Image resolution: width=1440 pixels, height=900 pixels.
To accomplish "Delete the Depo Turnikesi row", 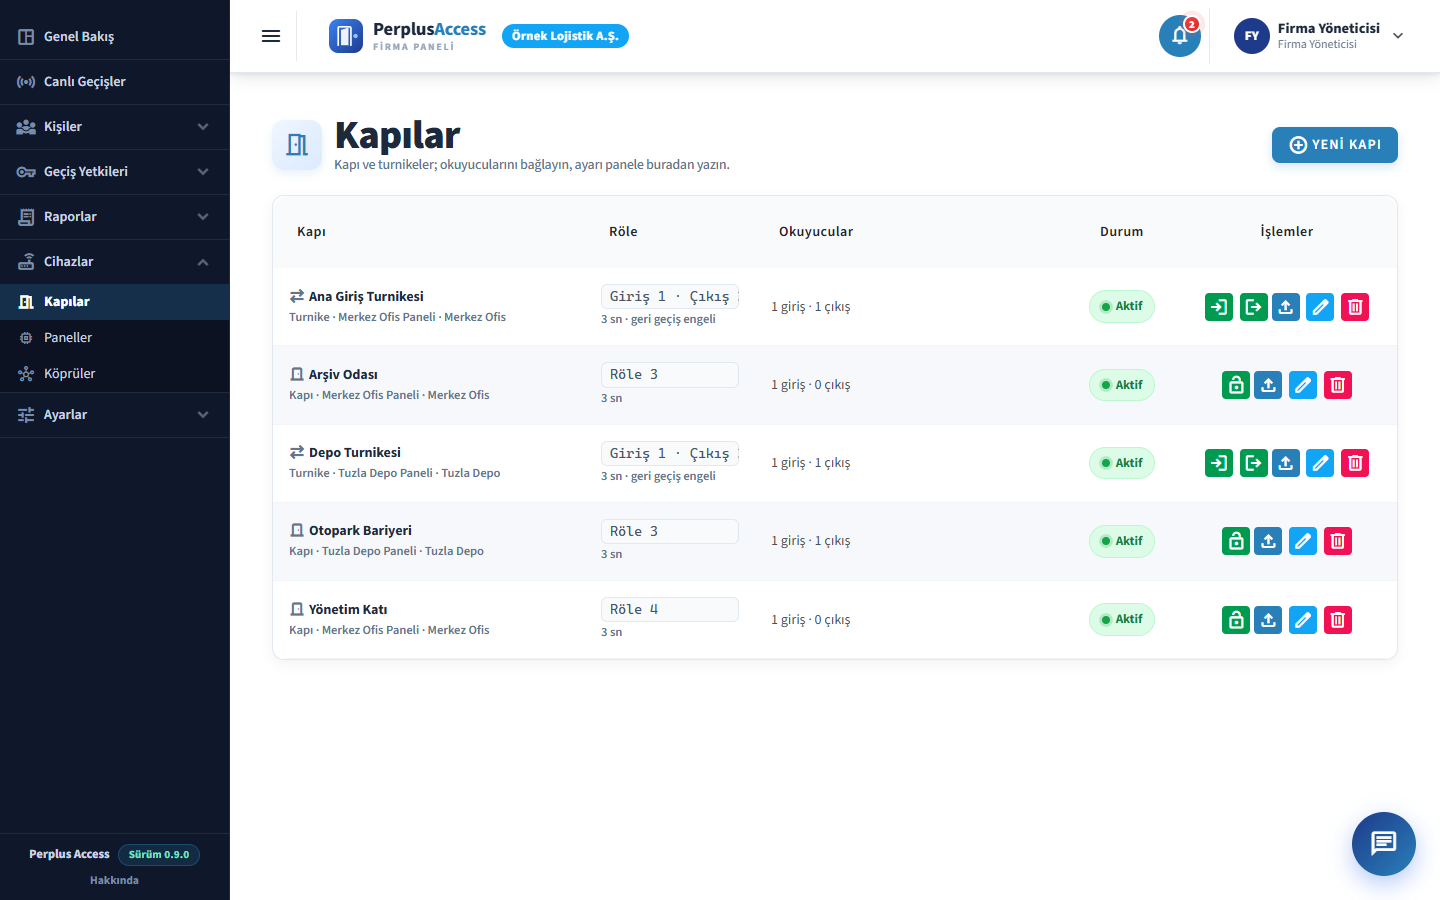I will coord(1355,463).
